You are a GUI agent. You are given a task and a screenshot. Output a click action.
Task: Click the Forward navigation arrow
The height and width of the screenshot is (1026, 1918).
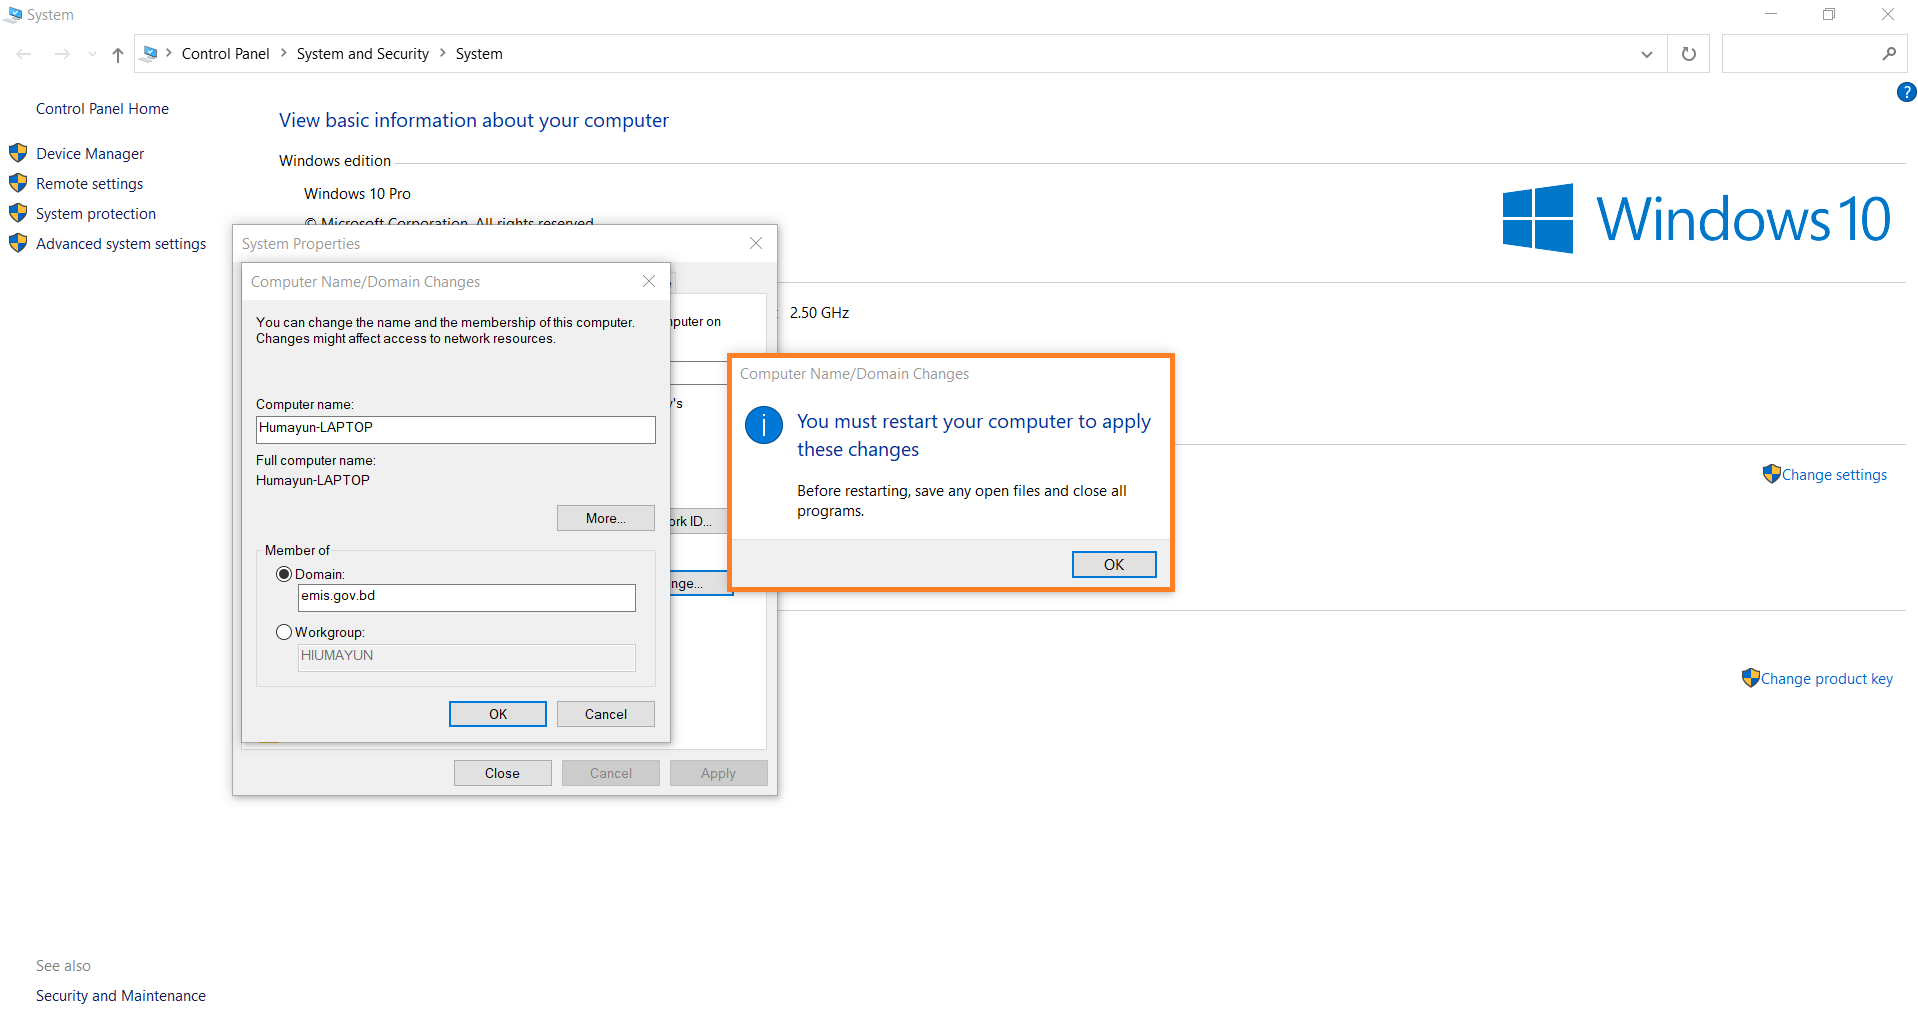click(x=62, y=54)
